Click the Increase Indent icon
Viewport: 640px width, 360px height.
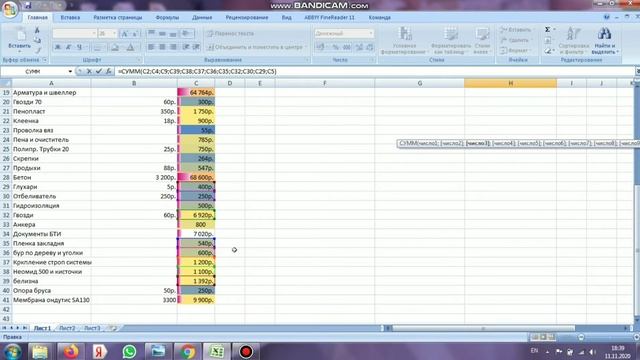196,47
